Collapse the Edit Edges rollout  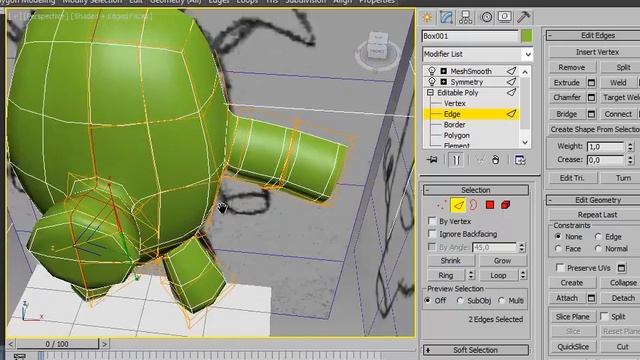tap(593, 36)
